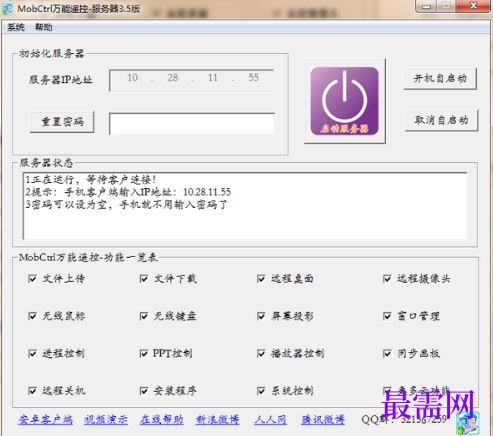The width and height of the screenshot is (493, 436).
Task: Open the 腾讯微博 link
Action: click(x=323, y=419)
